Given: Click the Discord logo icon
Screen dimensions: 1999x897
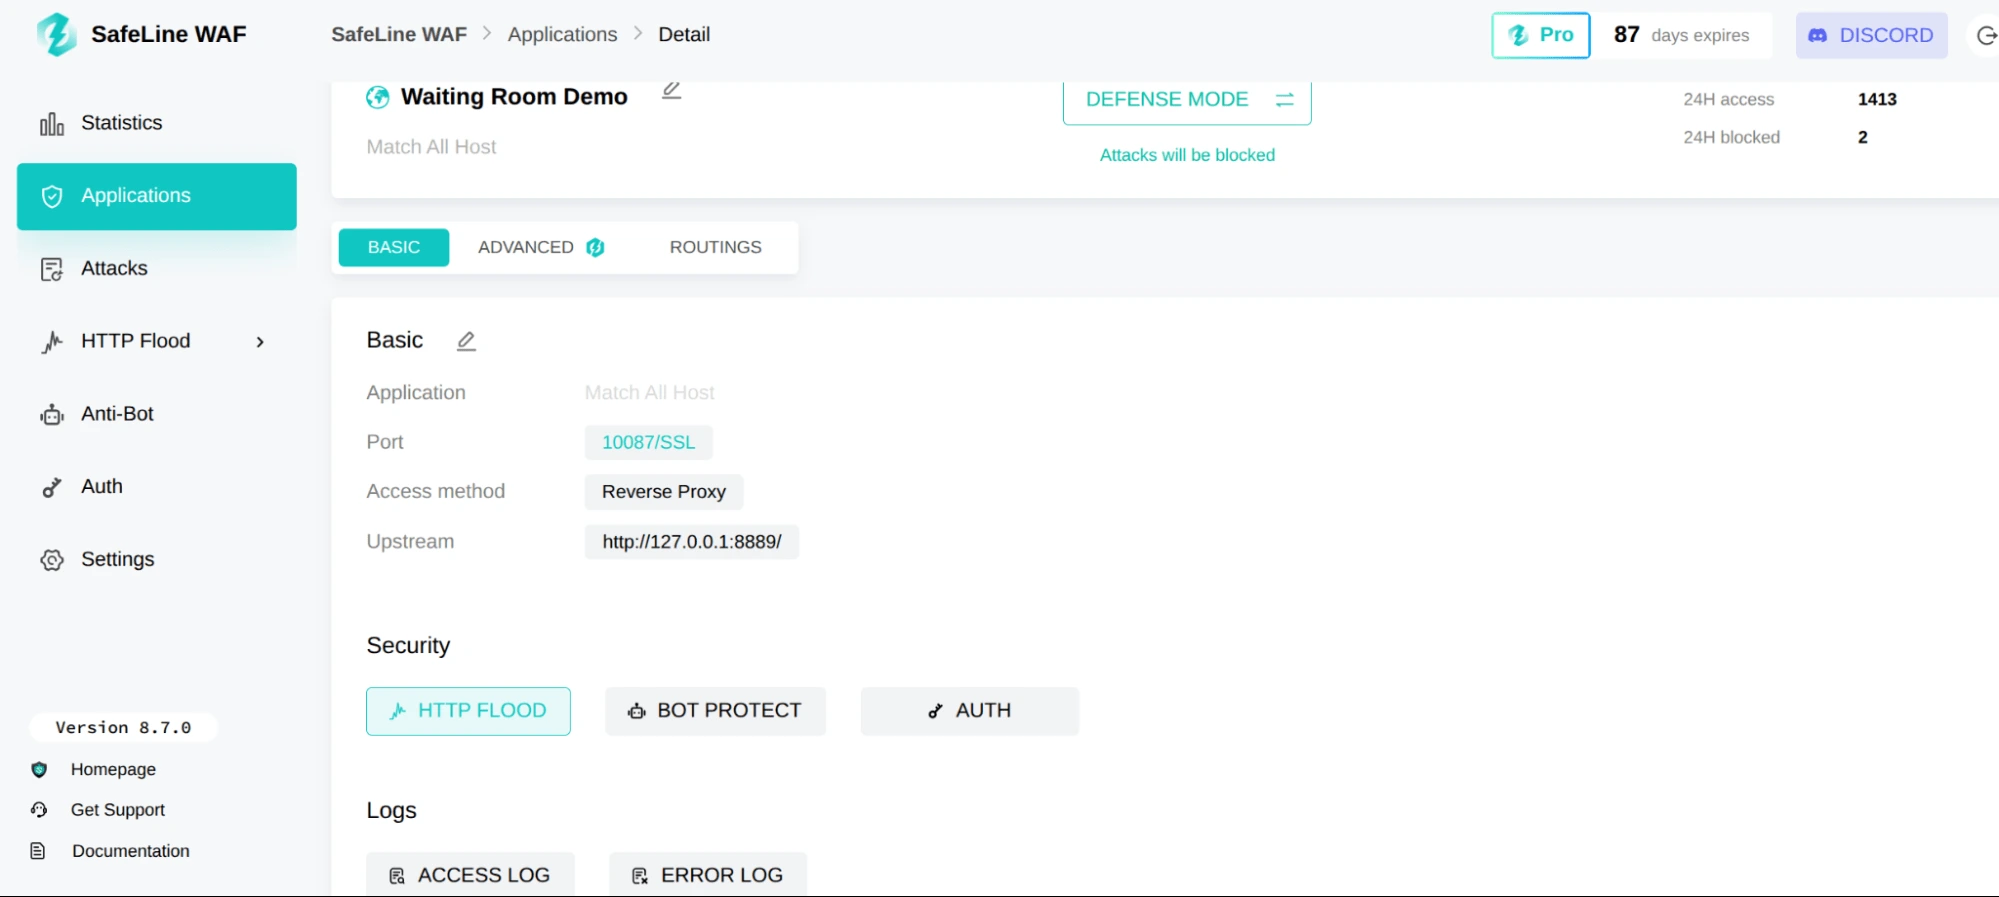Looking at the screenshot, I should (x=1818, y=35).
